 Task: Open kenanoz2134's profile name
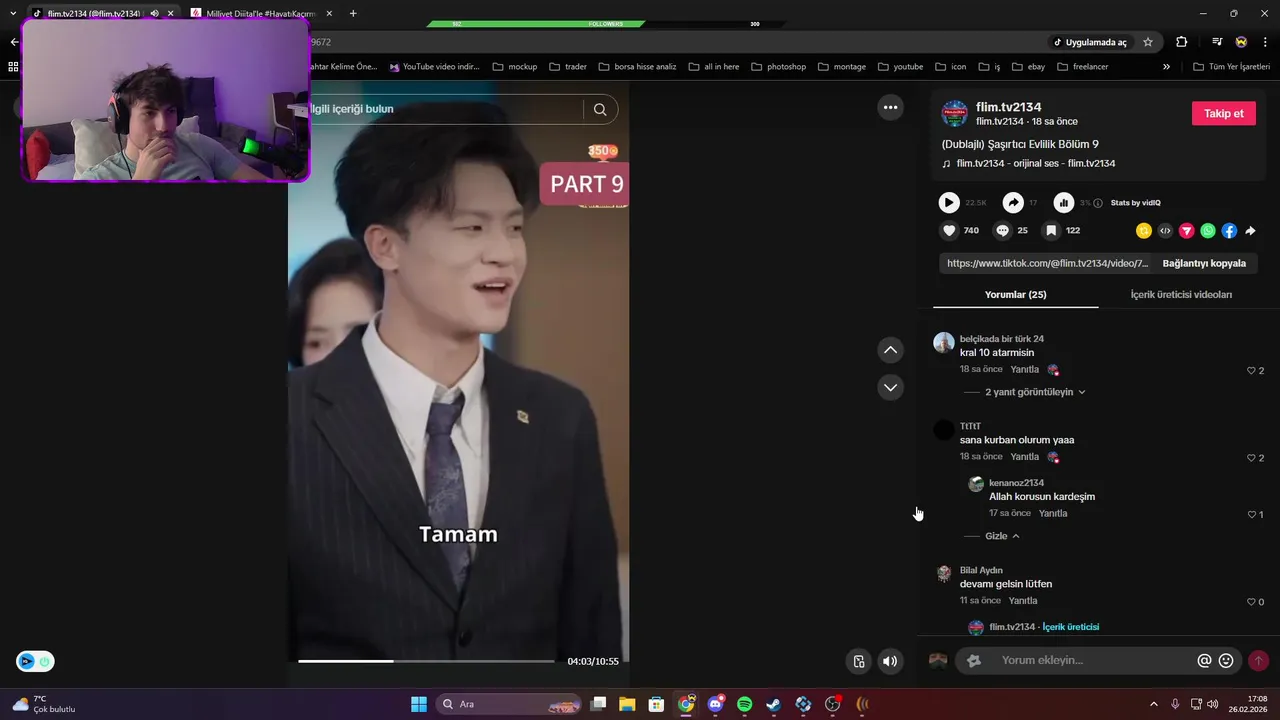[1016, 483]
